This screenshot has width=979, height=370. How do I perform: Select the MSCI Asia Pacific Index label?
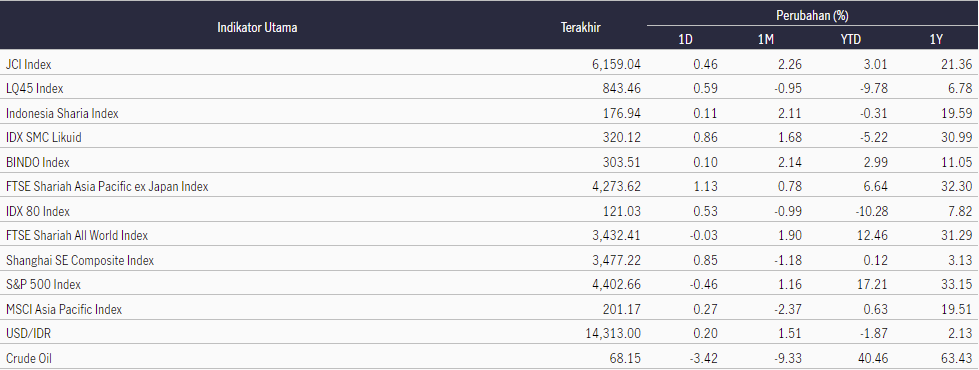64,309
